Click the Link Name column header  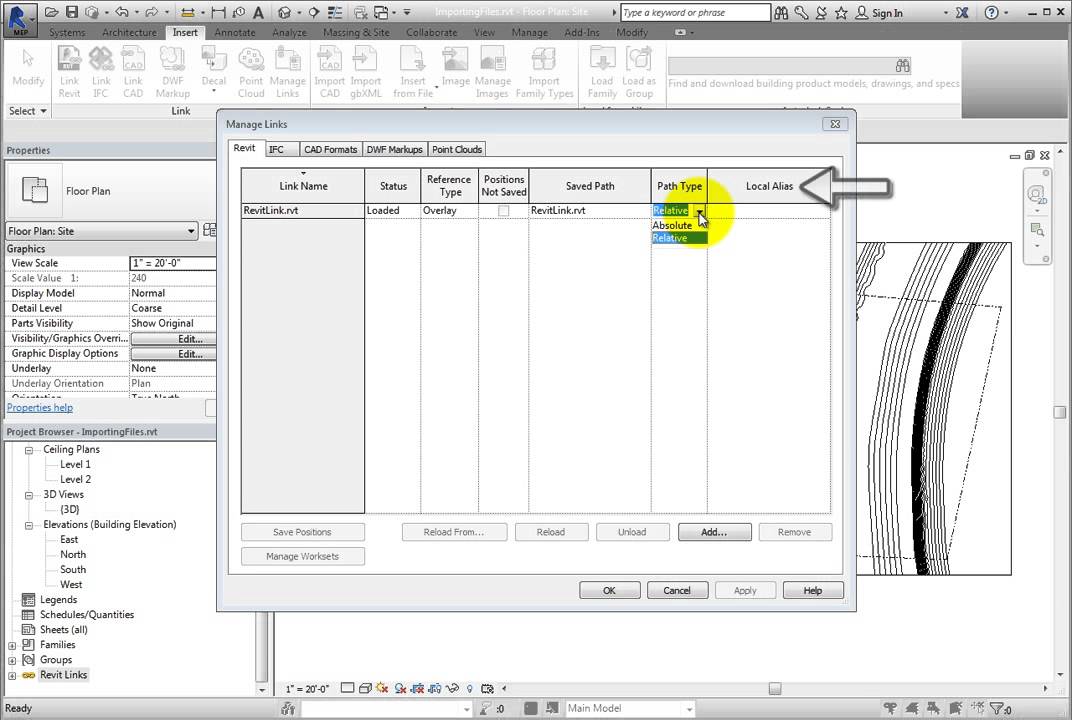tap(303, 185)
